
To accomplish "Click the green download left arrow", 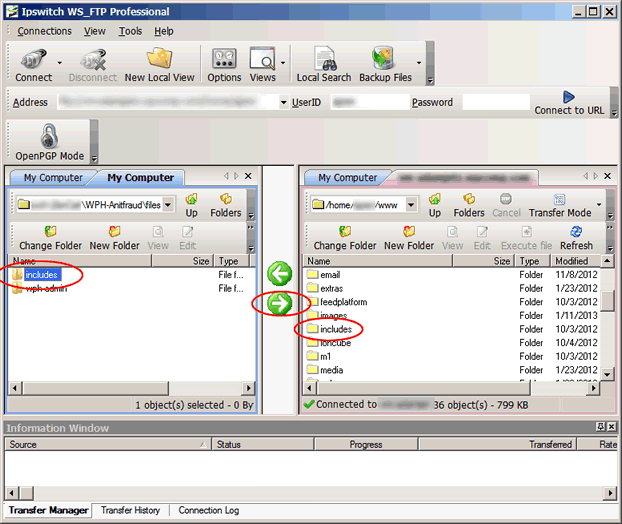I will (x=280, y=274).
